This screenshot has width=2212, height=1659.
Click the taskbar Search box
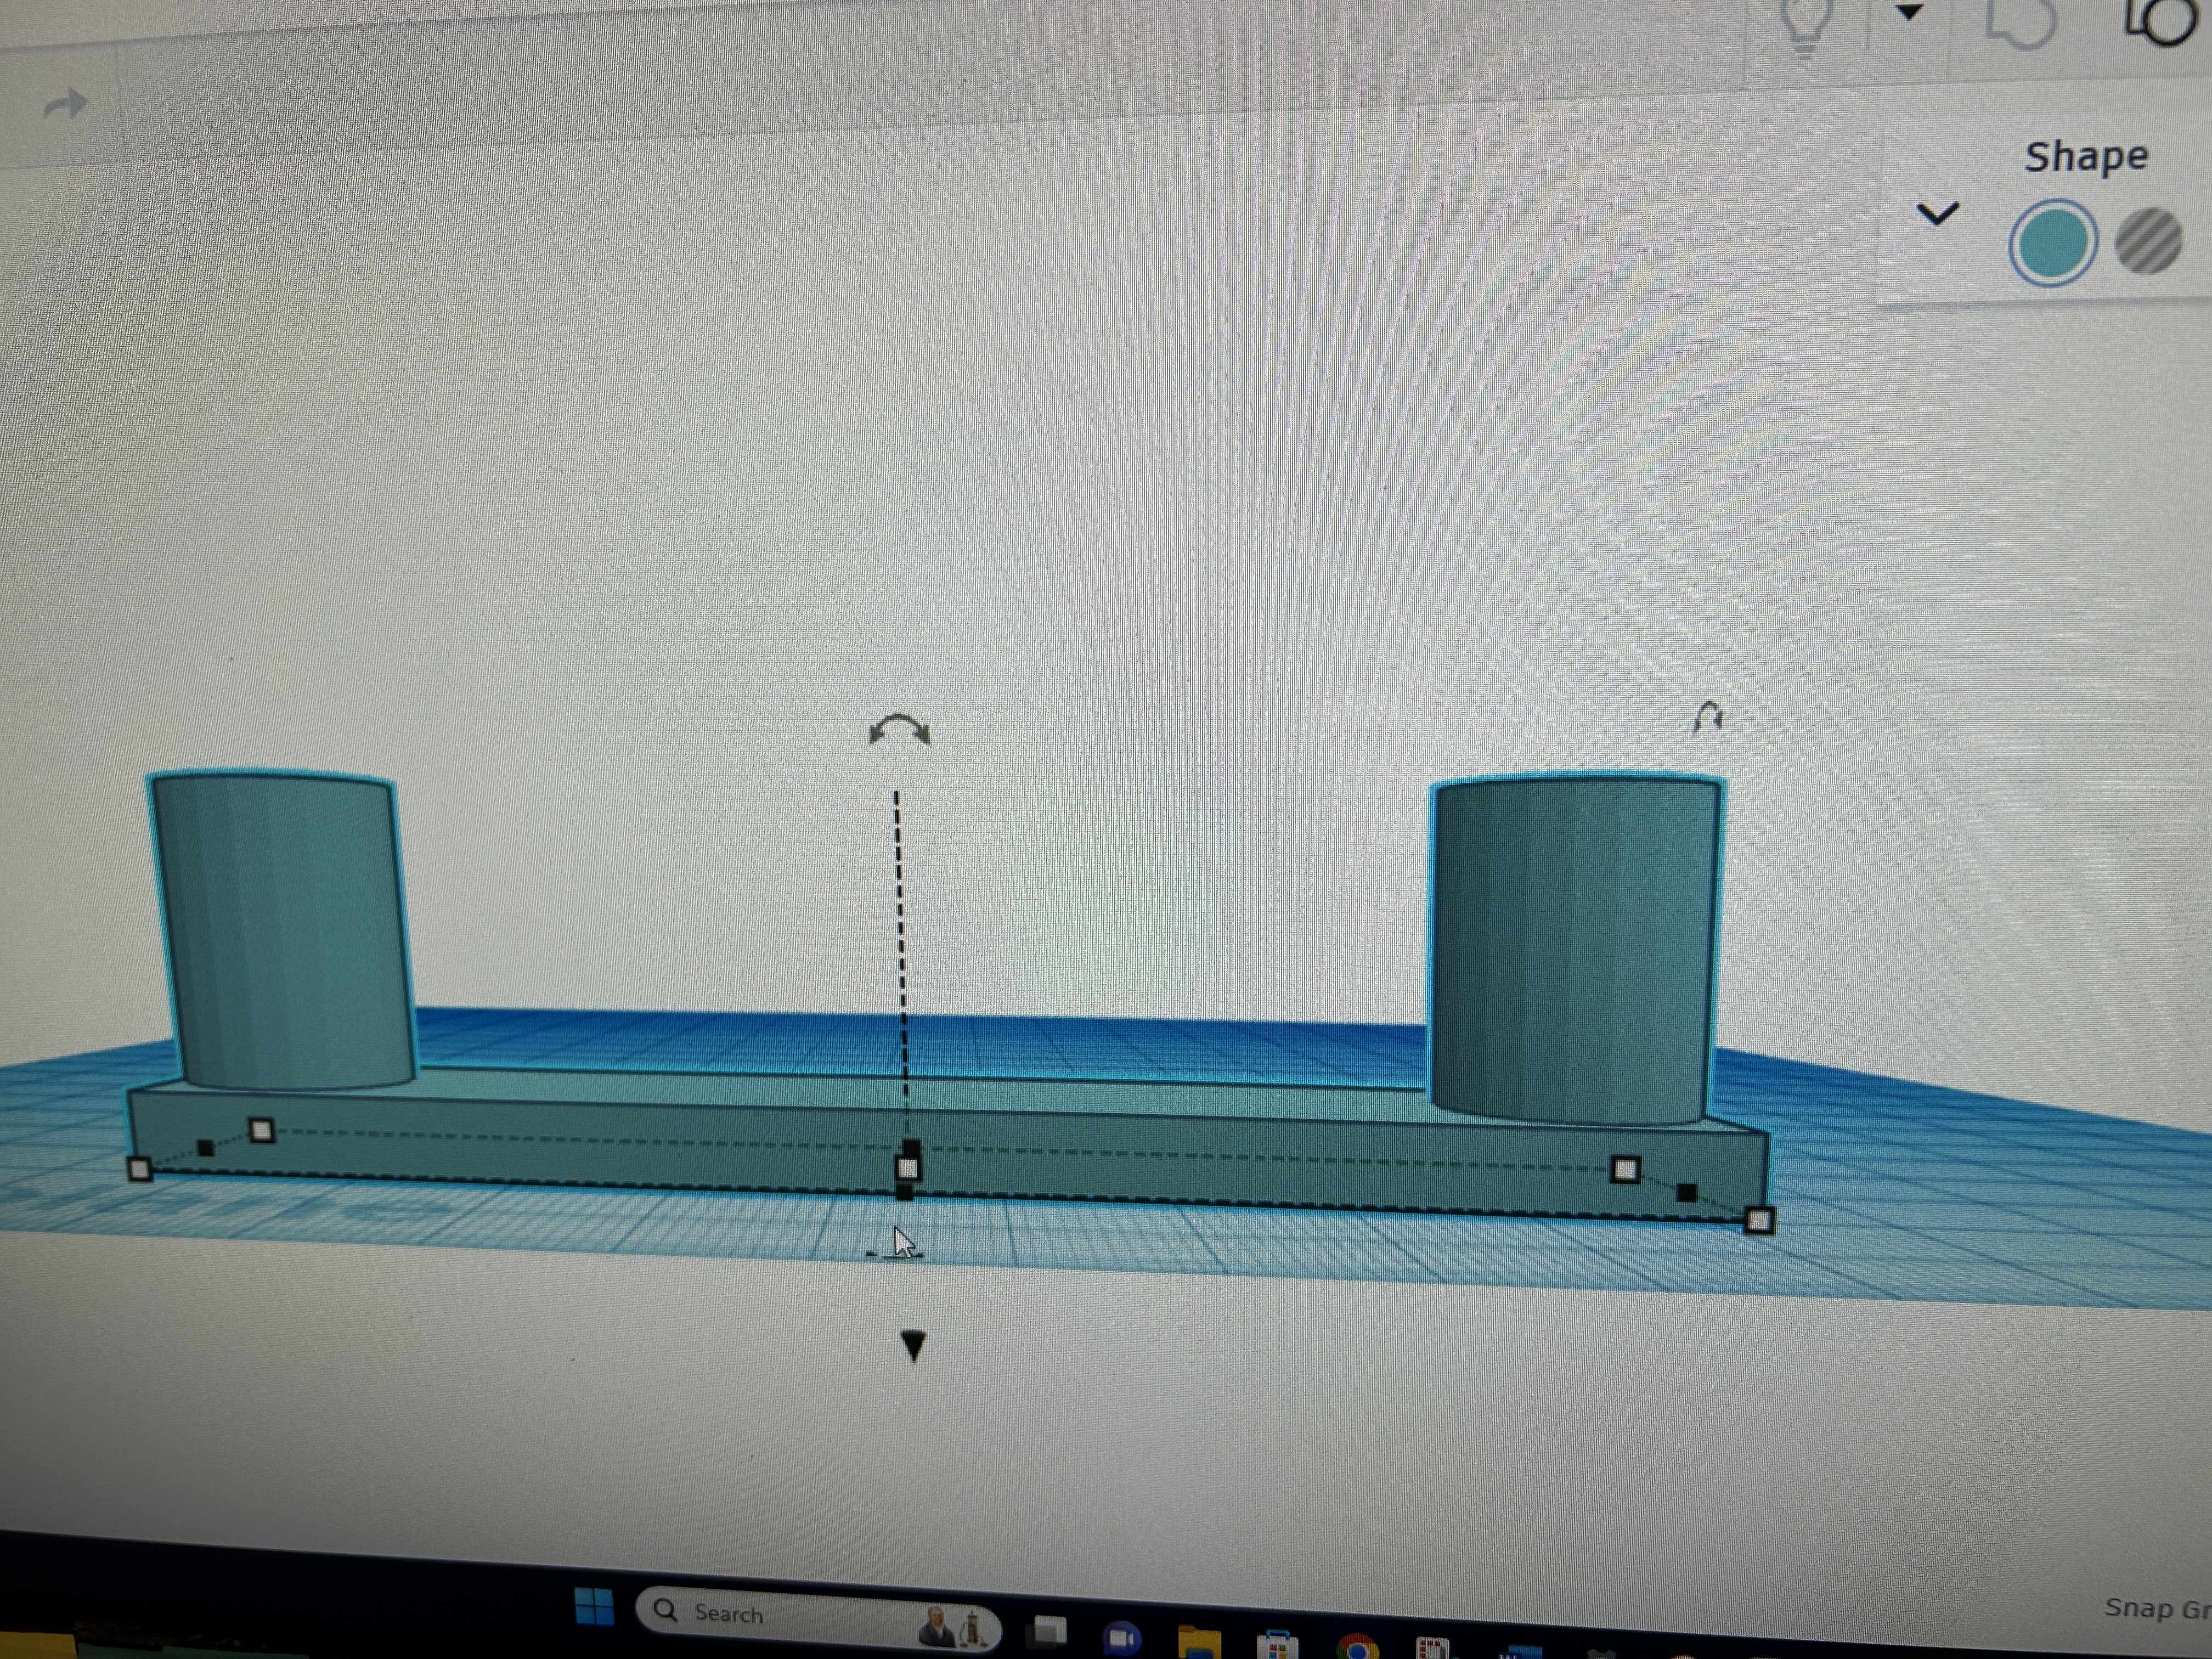(817, 1615)
